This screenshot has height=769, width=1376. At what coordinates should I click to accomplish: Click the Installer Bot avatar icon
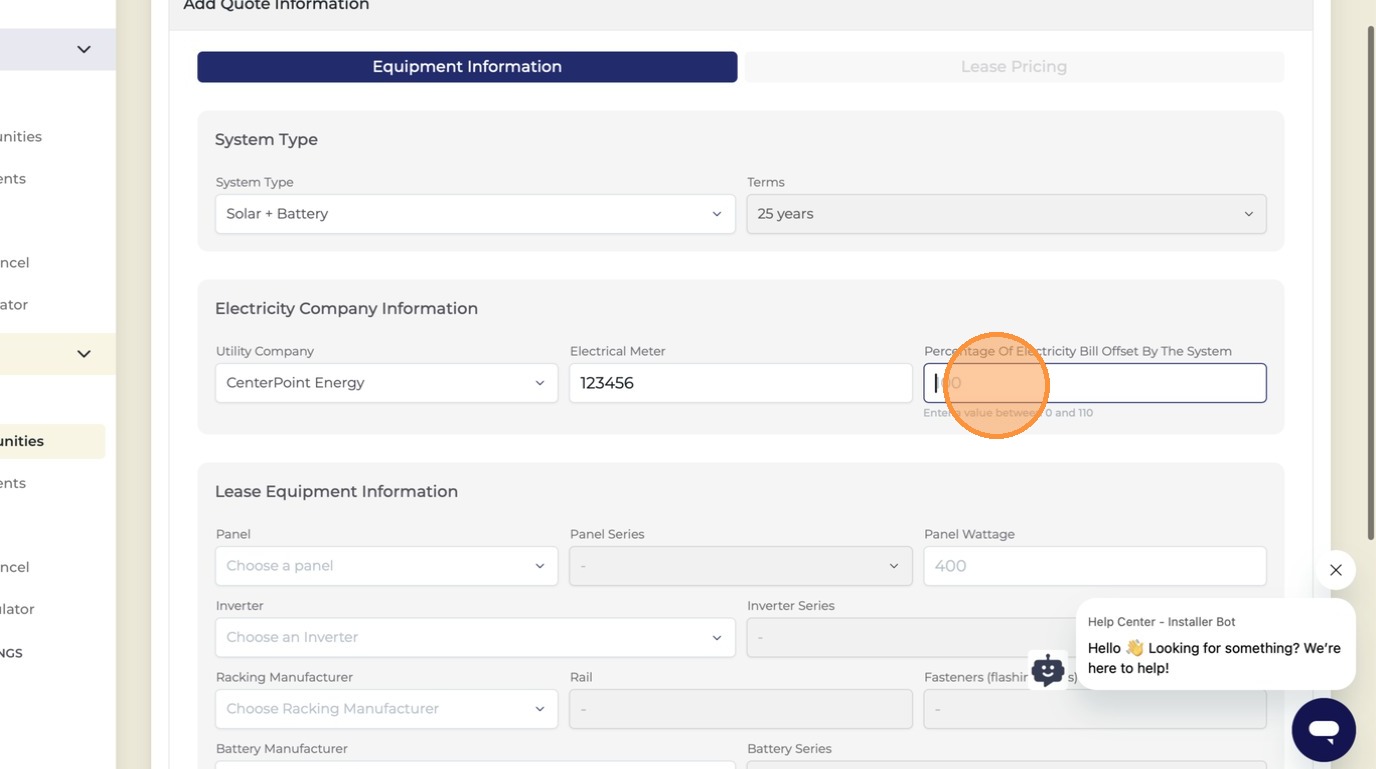[1048, 670]
